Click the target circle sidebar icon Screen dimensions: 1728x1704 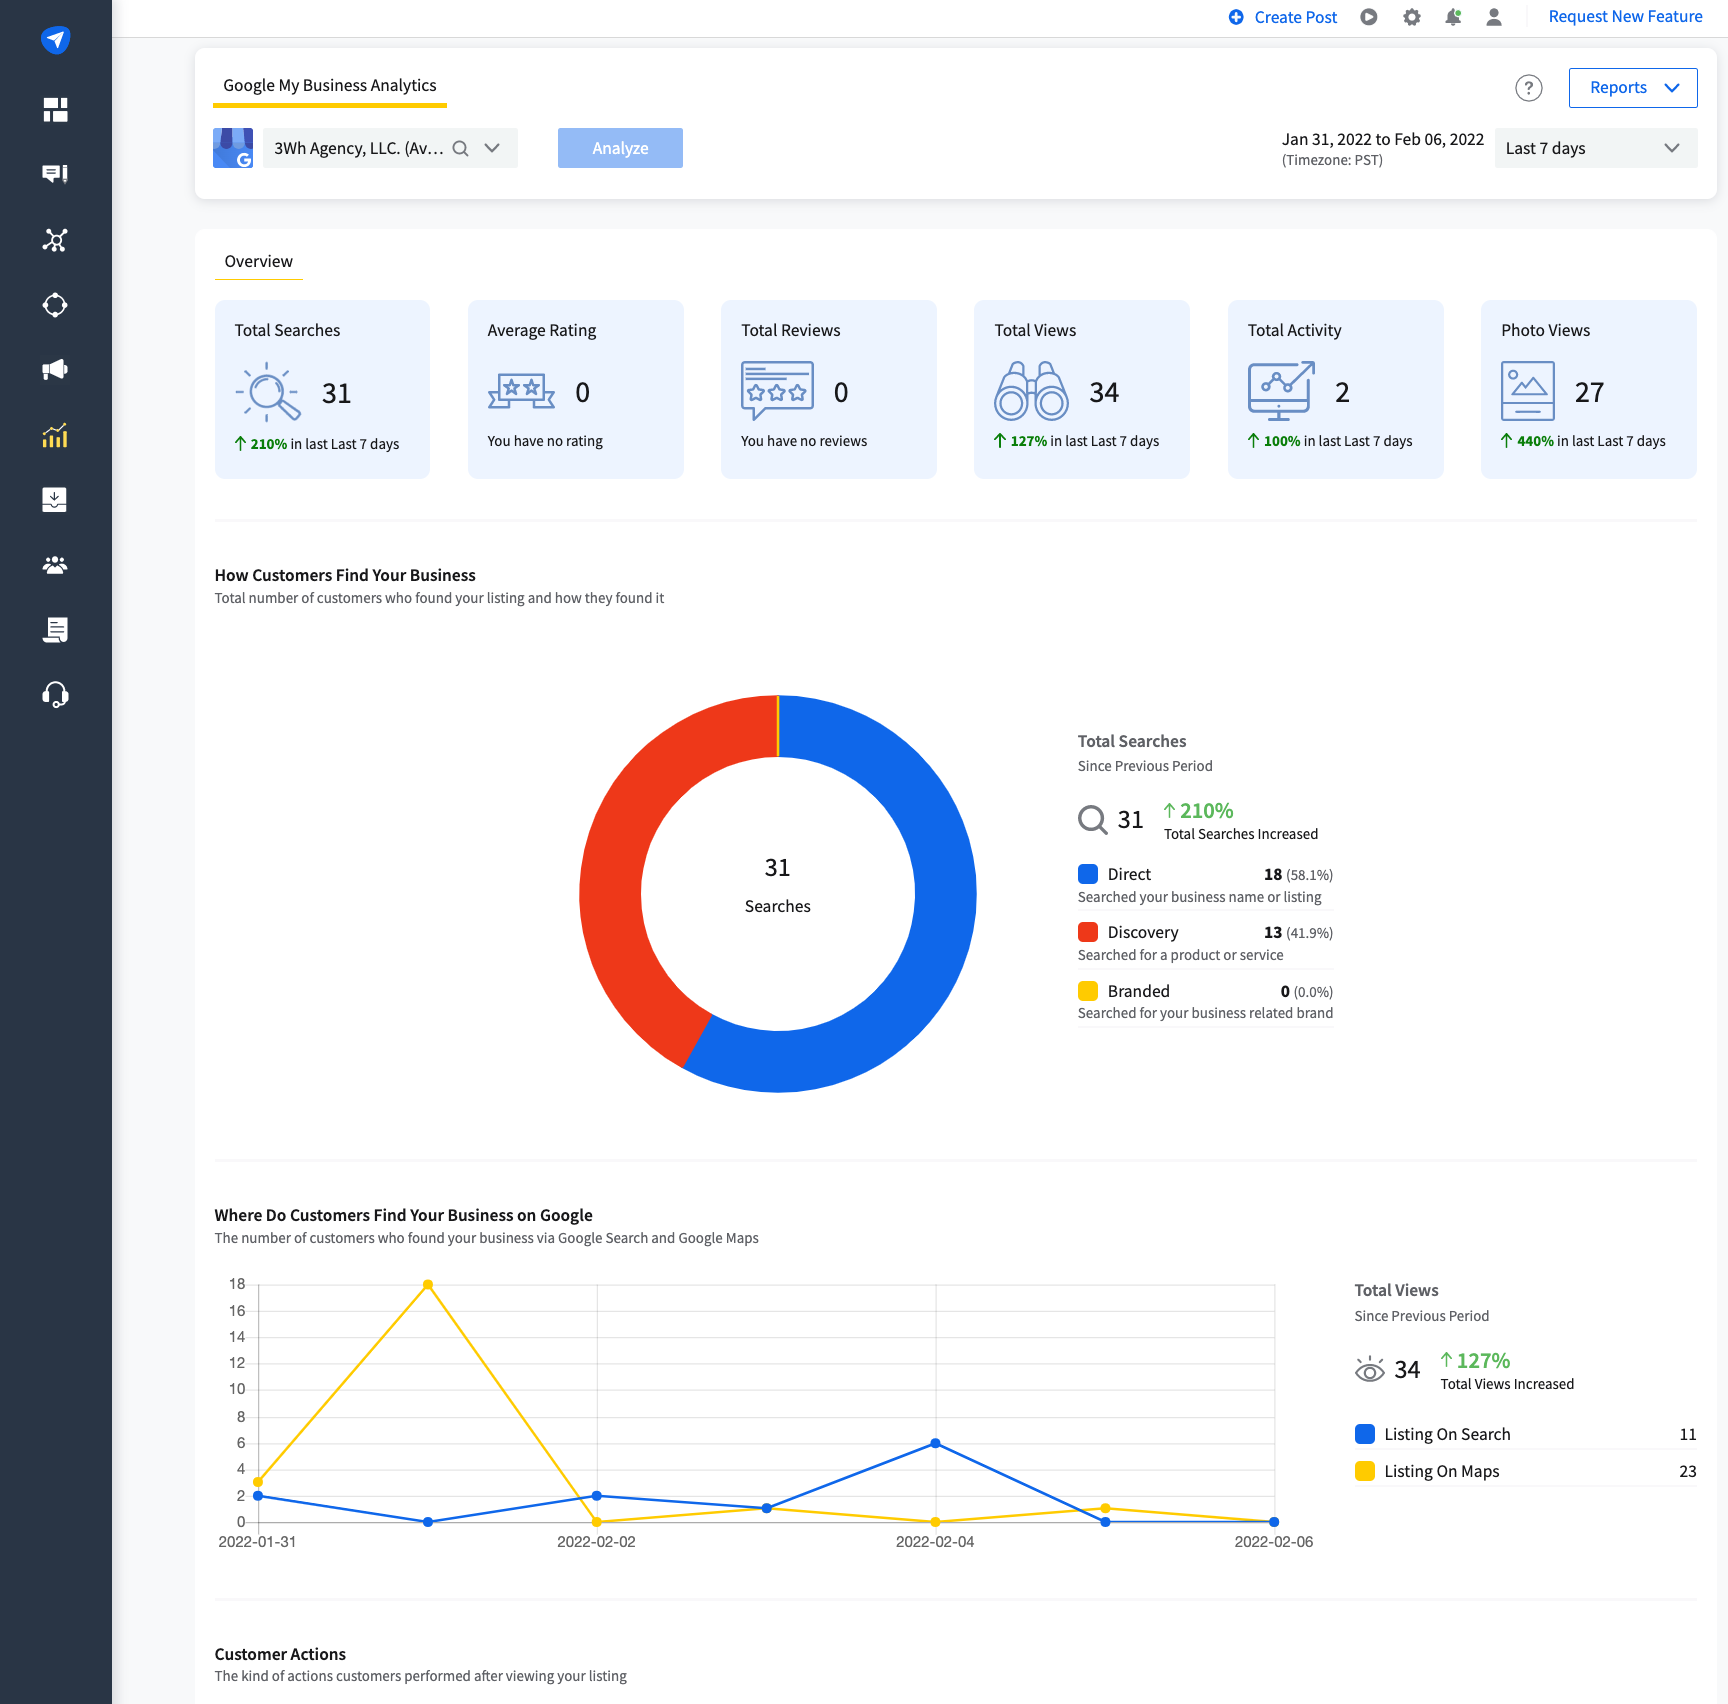tap(55, 305)
